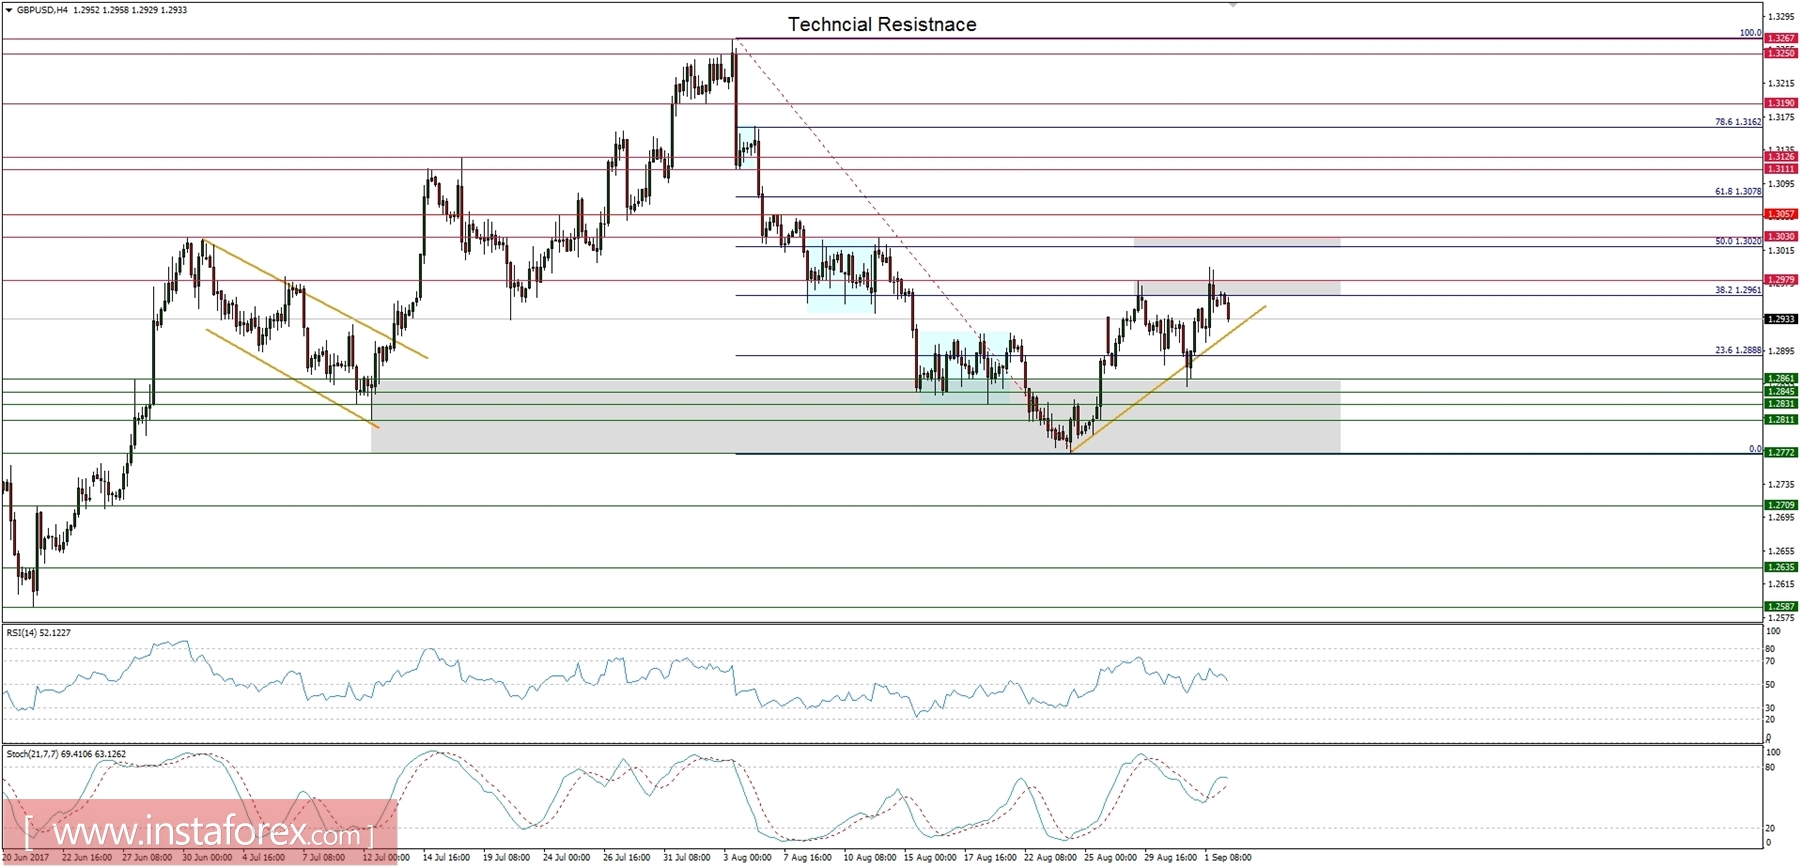Select the Fibonacci 23.6 1.2888 label

pyautogui.click(x=1738, y=351)
